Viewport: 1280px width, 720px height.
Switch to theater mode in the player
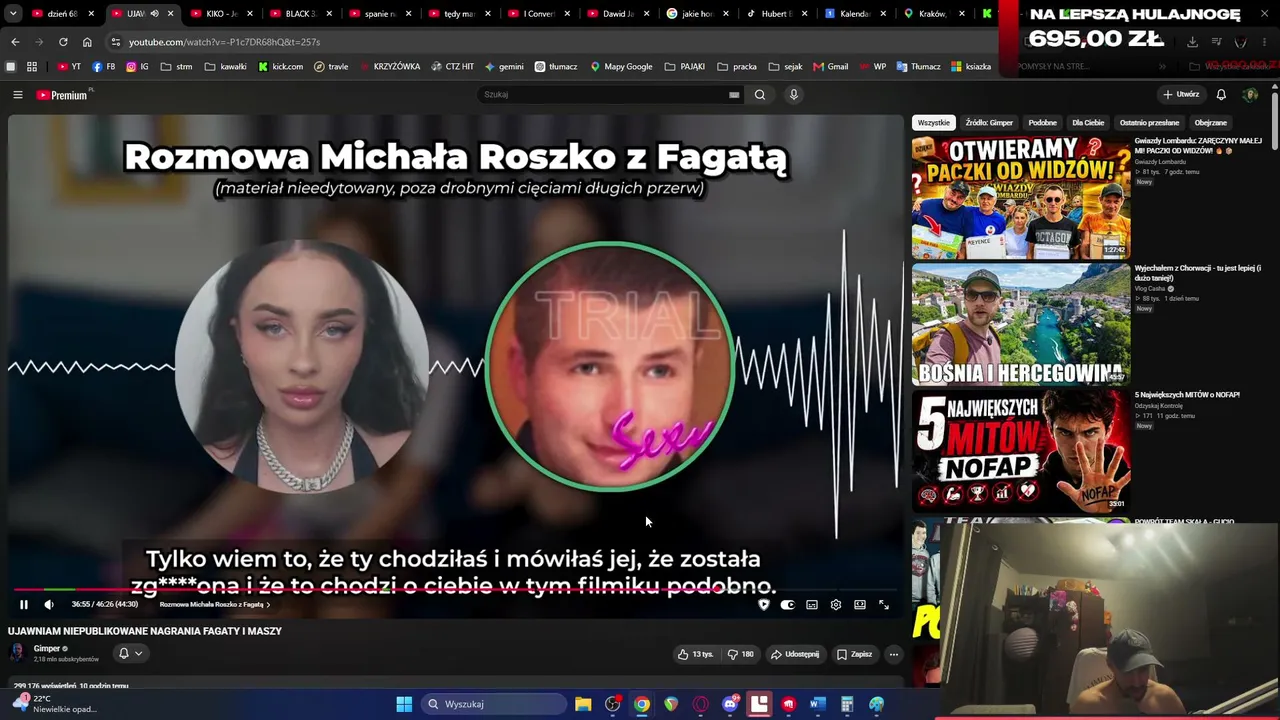coord(860,604)
